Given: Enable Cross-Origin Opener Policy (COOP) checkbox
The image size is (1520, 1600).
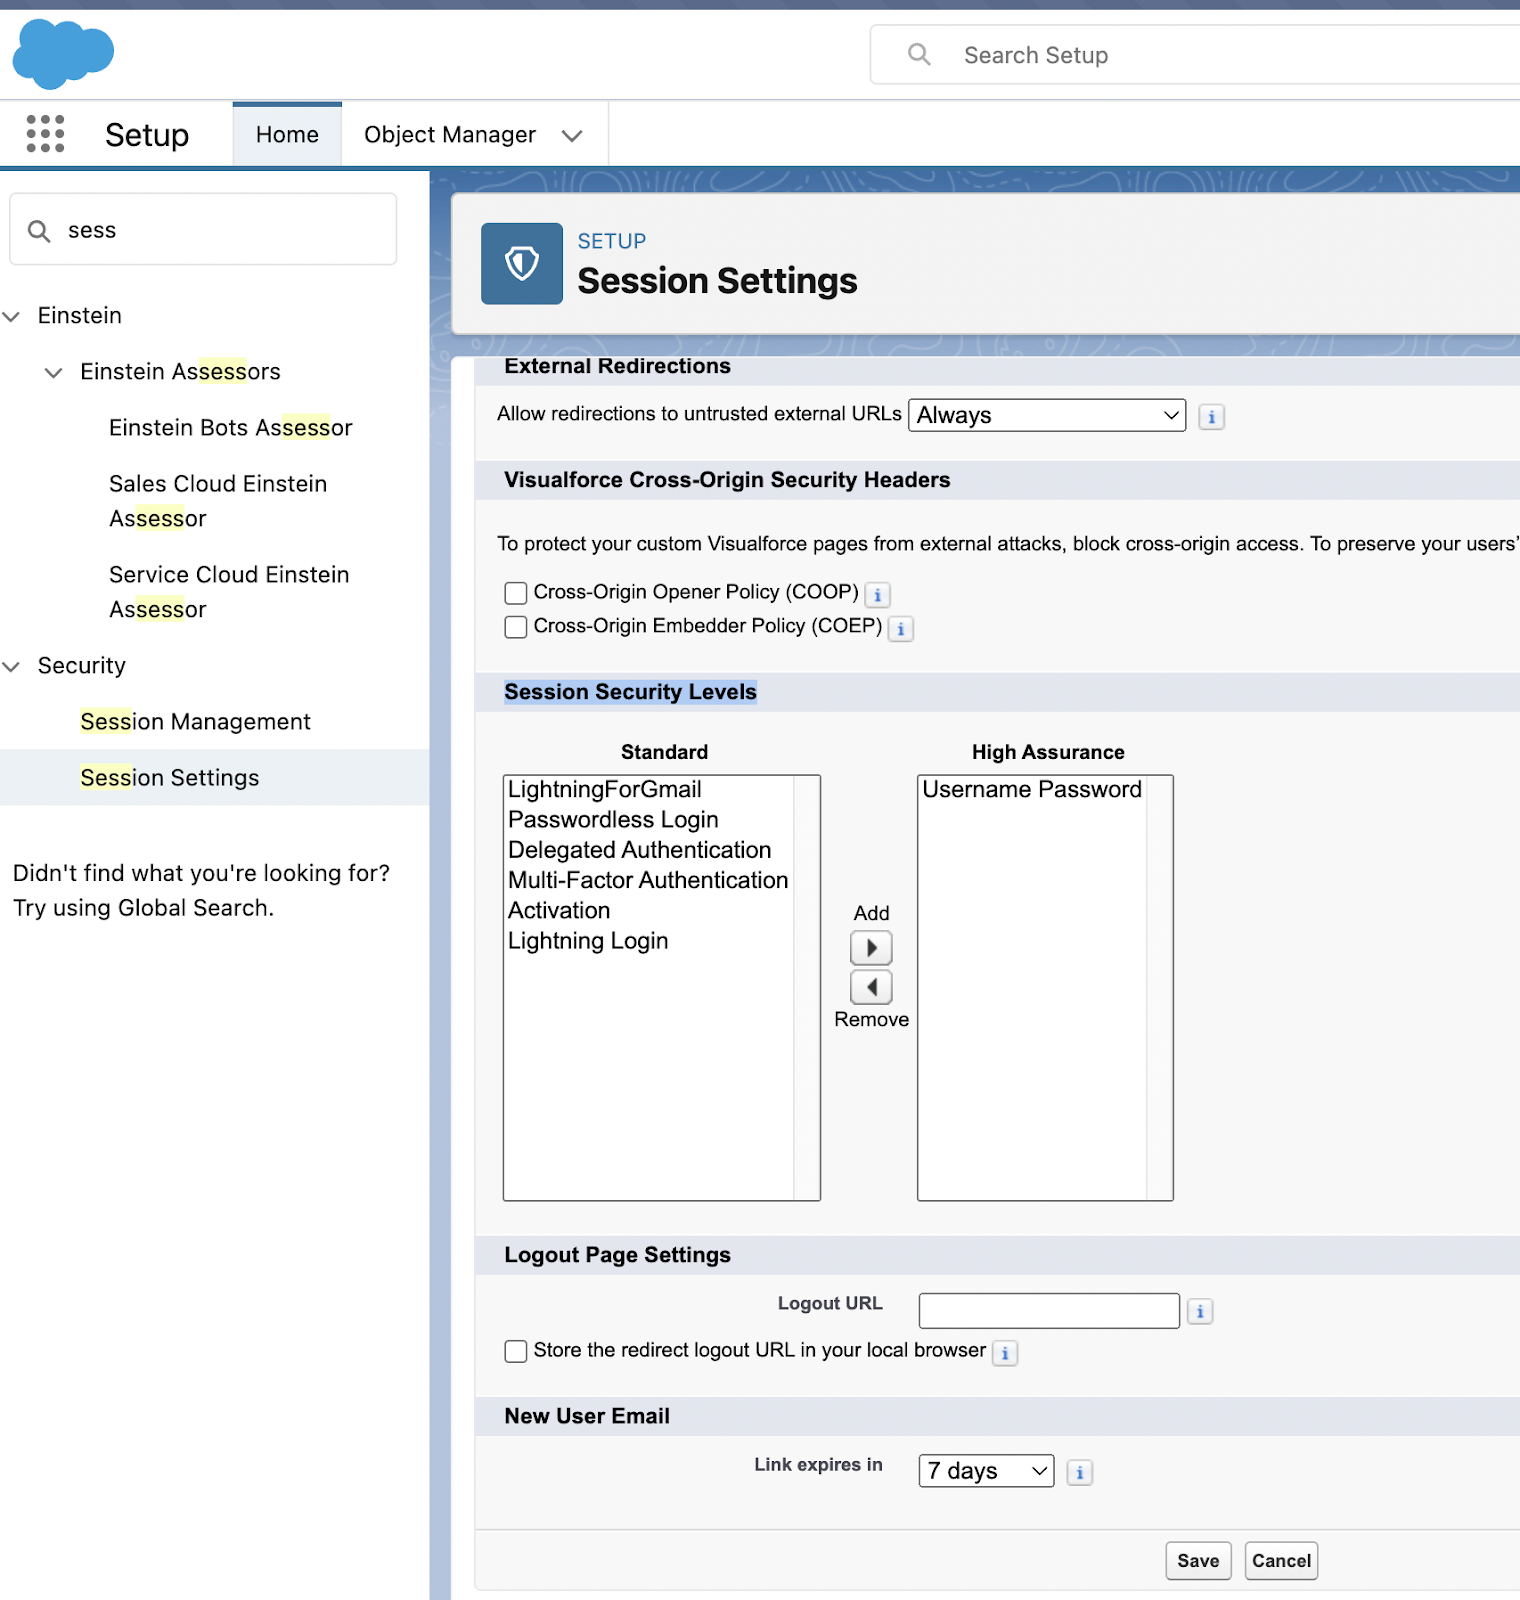Looking at the screenshot, I should click(x=516, y=593).
